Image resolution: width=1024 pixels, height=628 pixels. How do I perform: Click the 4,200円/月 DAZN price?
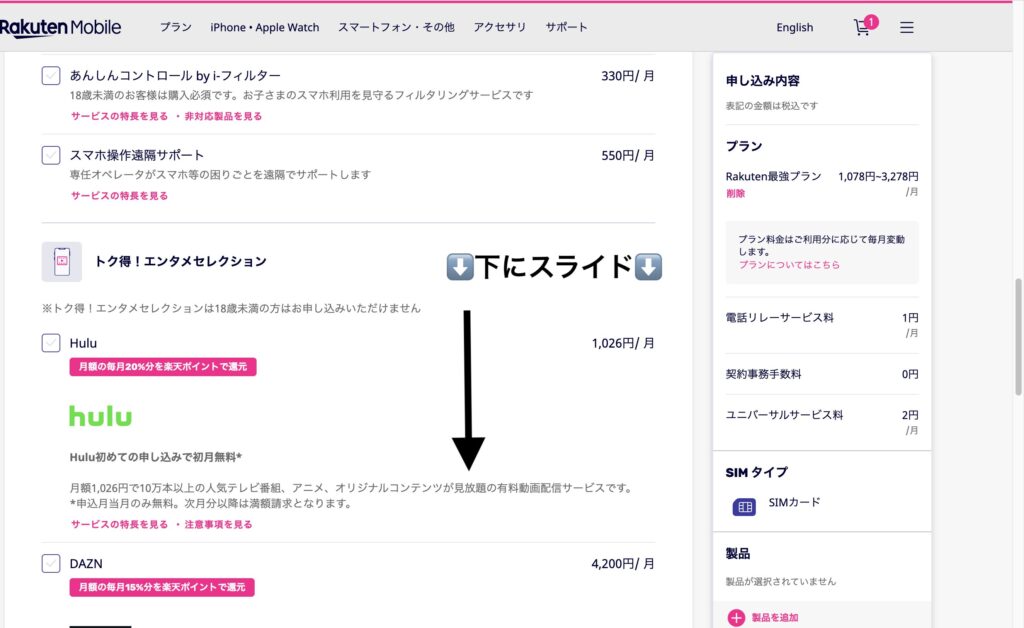pos(623,563)
